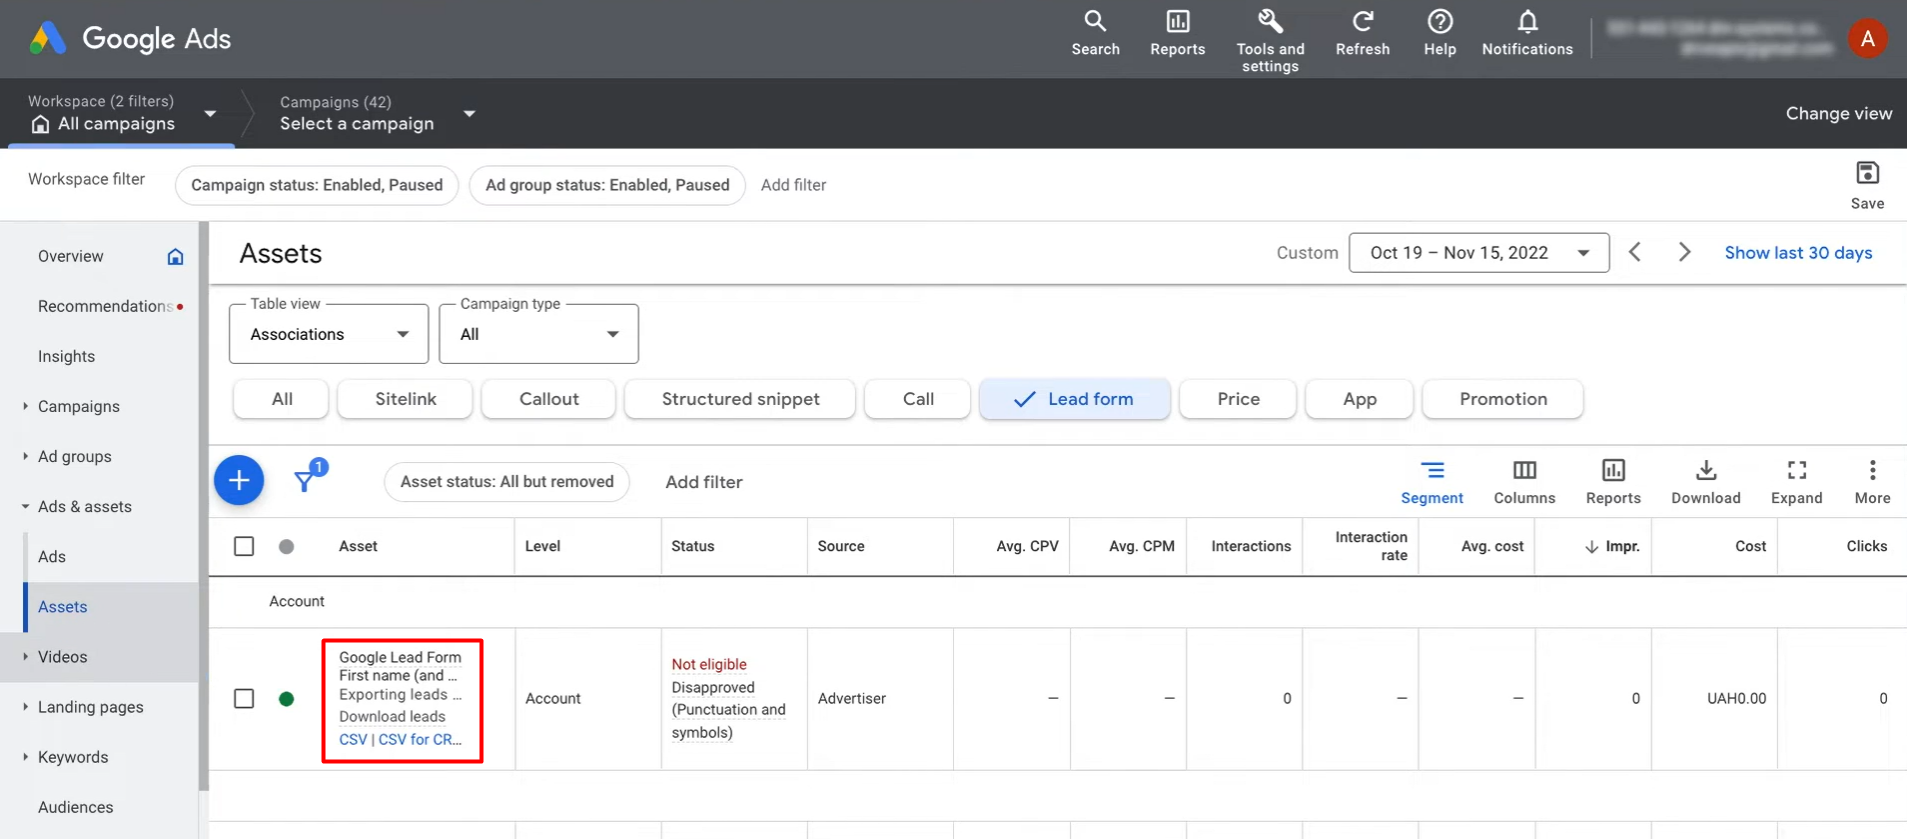This screenshot has width=1907, height=839.
Task: Open the Columns picker icon
Action: coord(1524,481)
